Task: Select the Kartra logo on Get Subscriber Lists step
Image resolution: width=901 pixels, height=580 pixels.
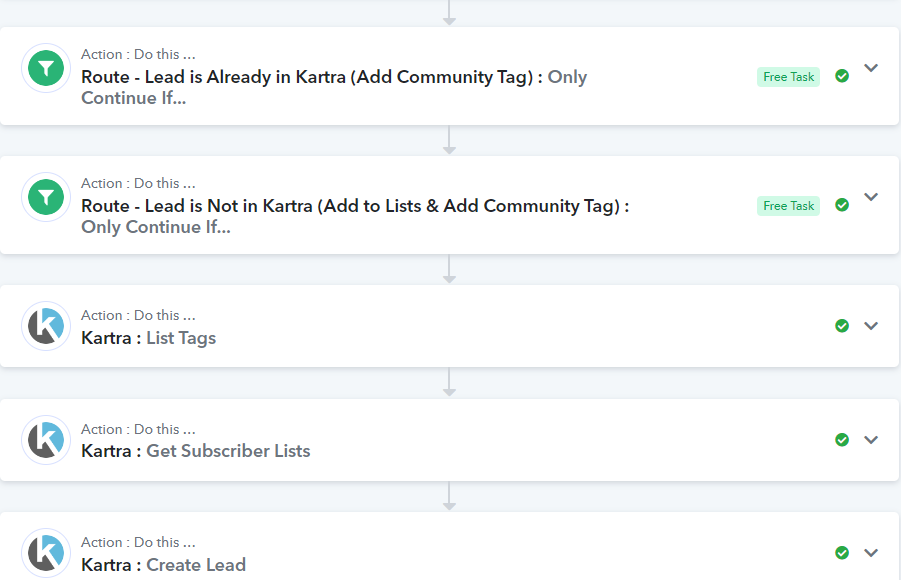Action: [x=46, y=440]
